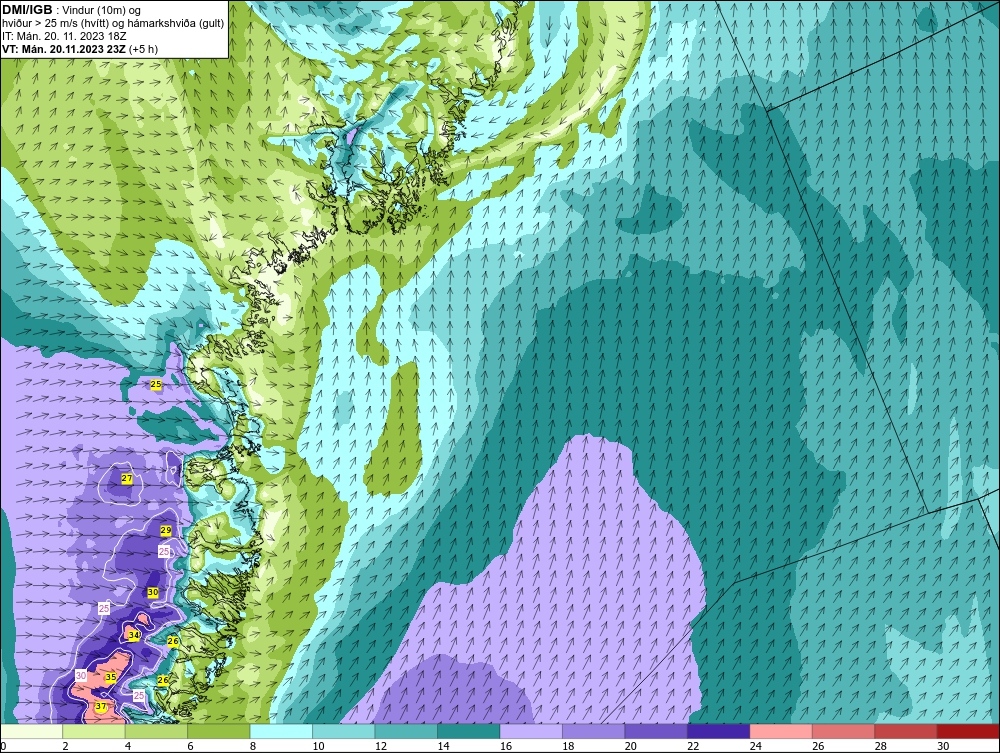Pick the 20–22 m/s violet legend swatch
Viewport: 1000px width, 753px height.
point(656,731)
